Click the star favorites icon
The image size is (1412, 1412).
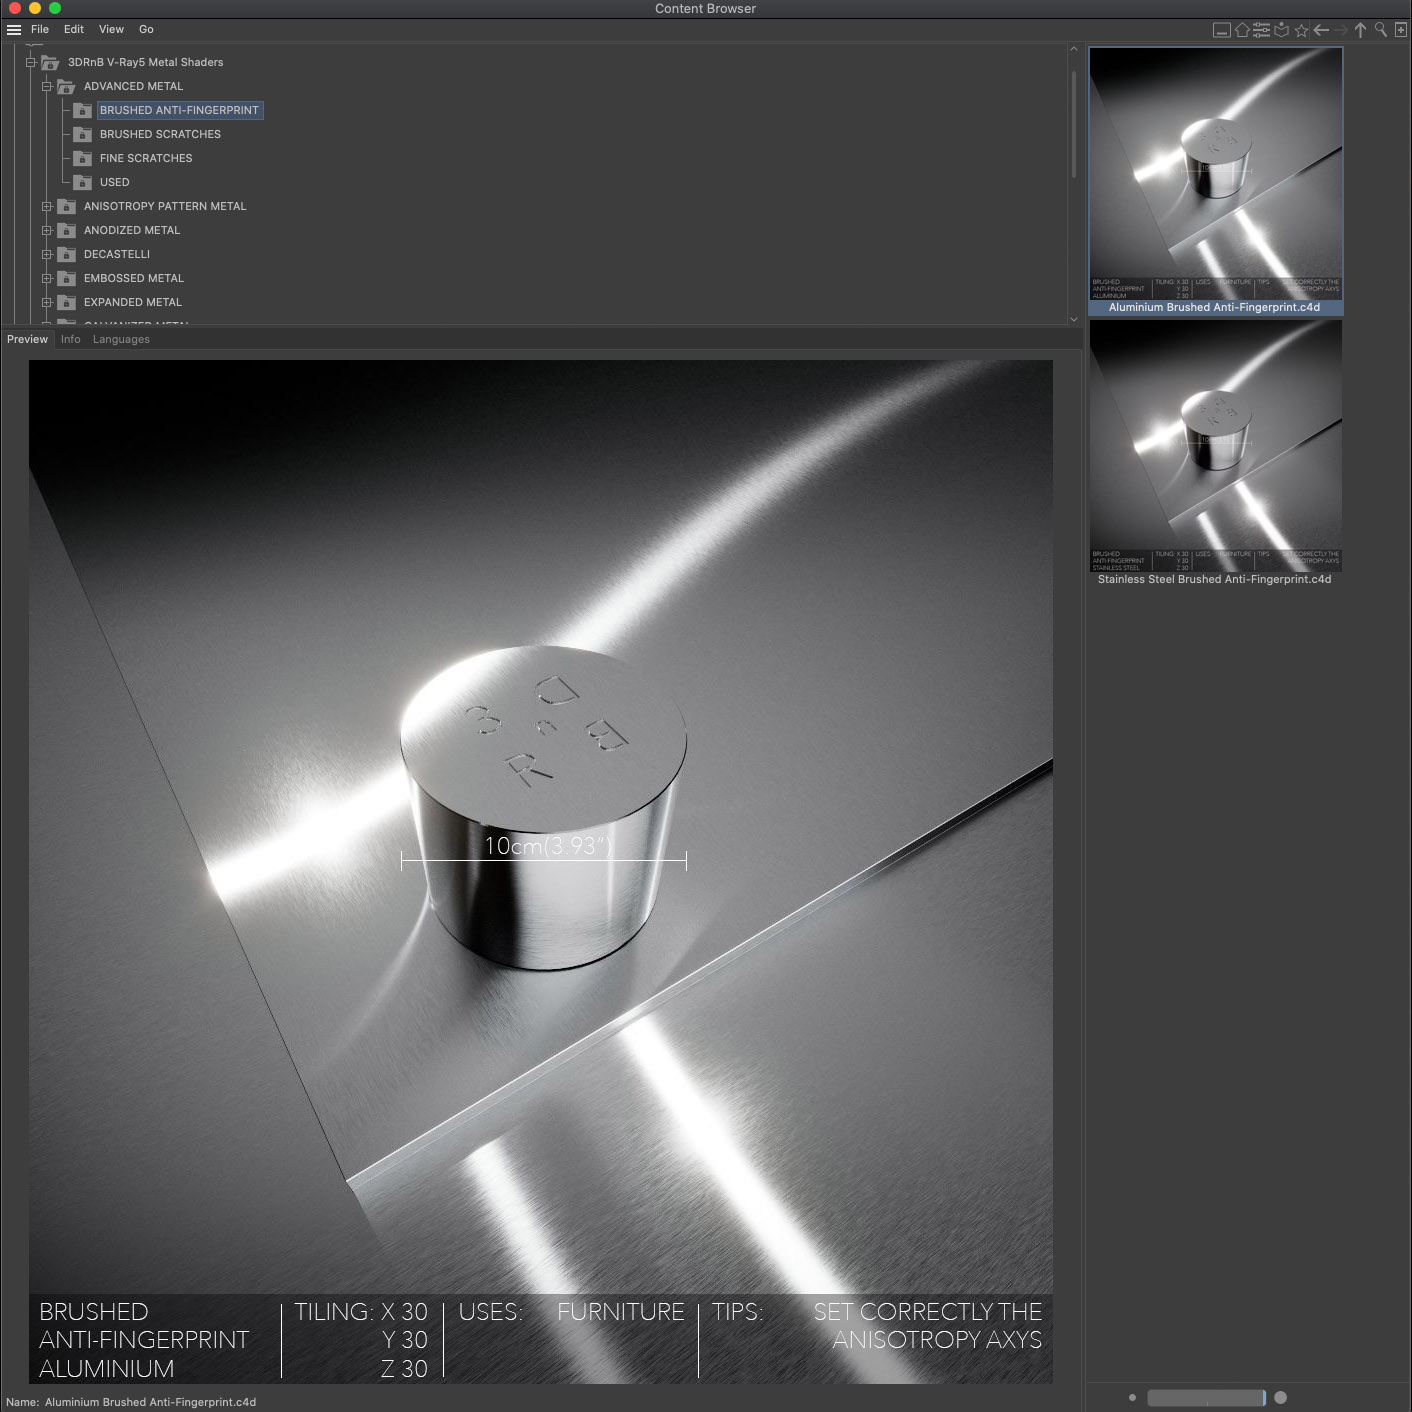click(x=1301, y=30)
